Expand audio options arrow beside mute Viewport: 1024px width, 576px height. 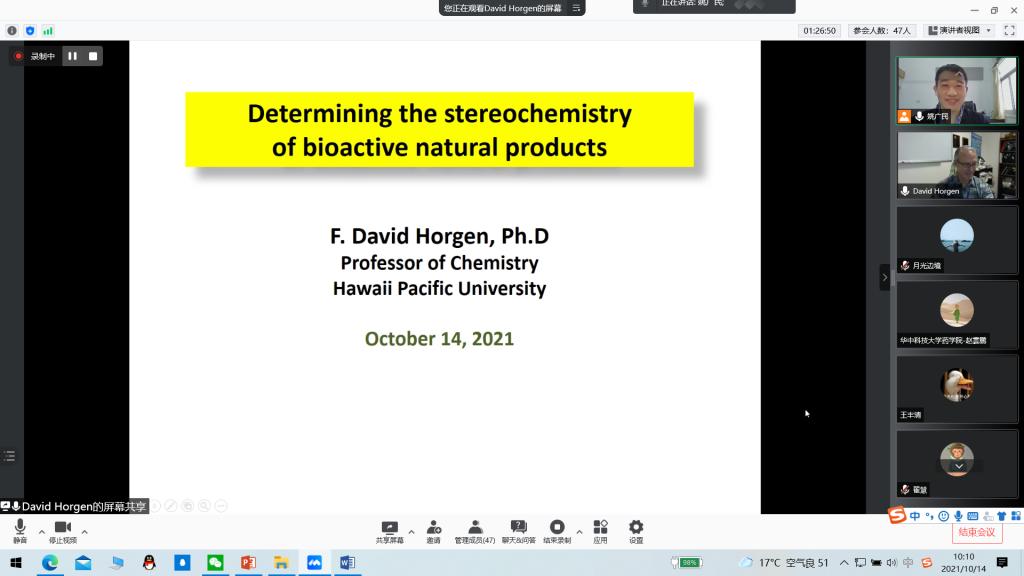coord(41,532)
